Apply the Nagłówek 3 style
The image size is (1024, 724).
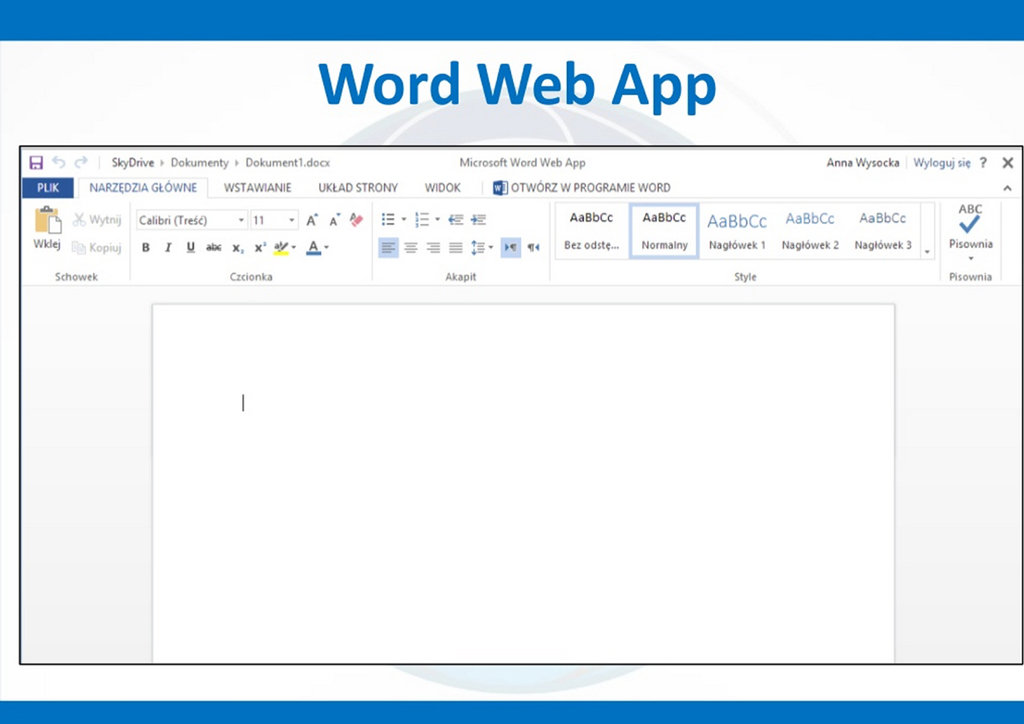click(x=883, y=231)
